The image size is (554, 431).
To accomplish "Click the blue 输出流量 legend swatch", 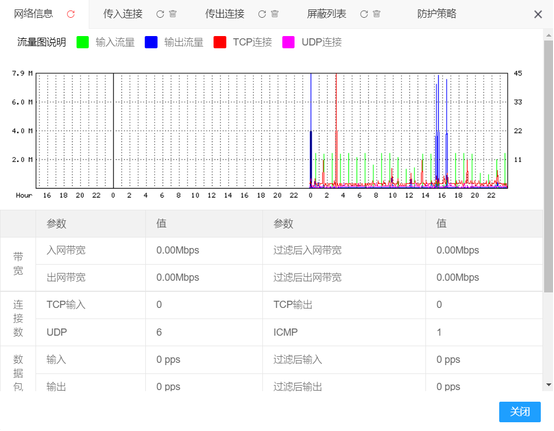I will 151,42.
